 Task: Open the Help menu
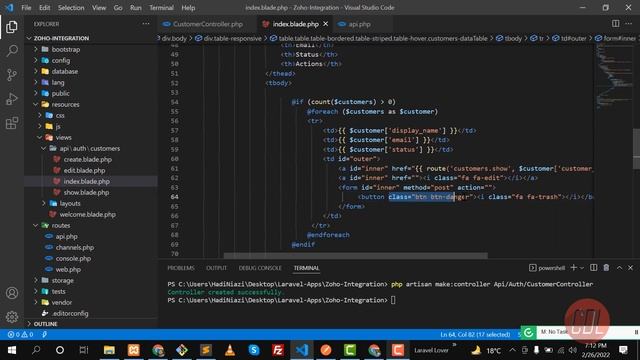(x=188, y=8)
